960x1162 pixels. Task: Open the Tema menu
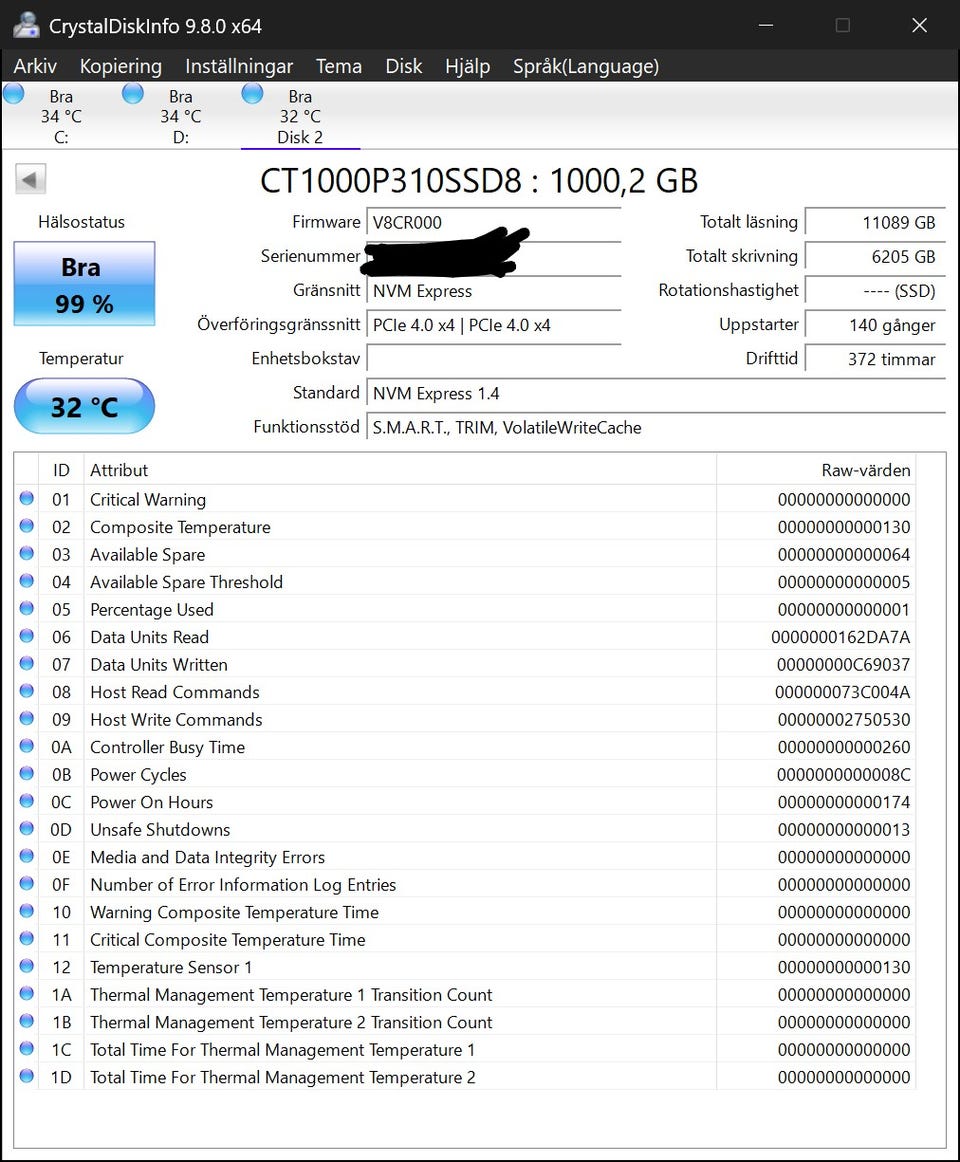(338, 66)
